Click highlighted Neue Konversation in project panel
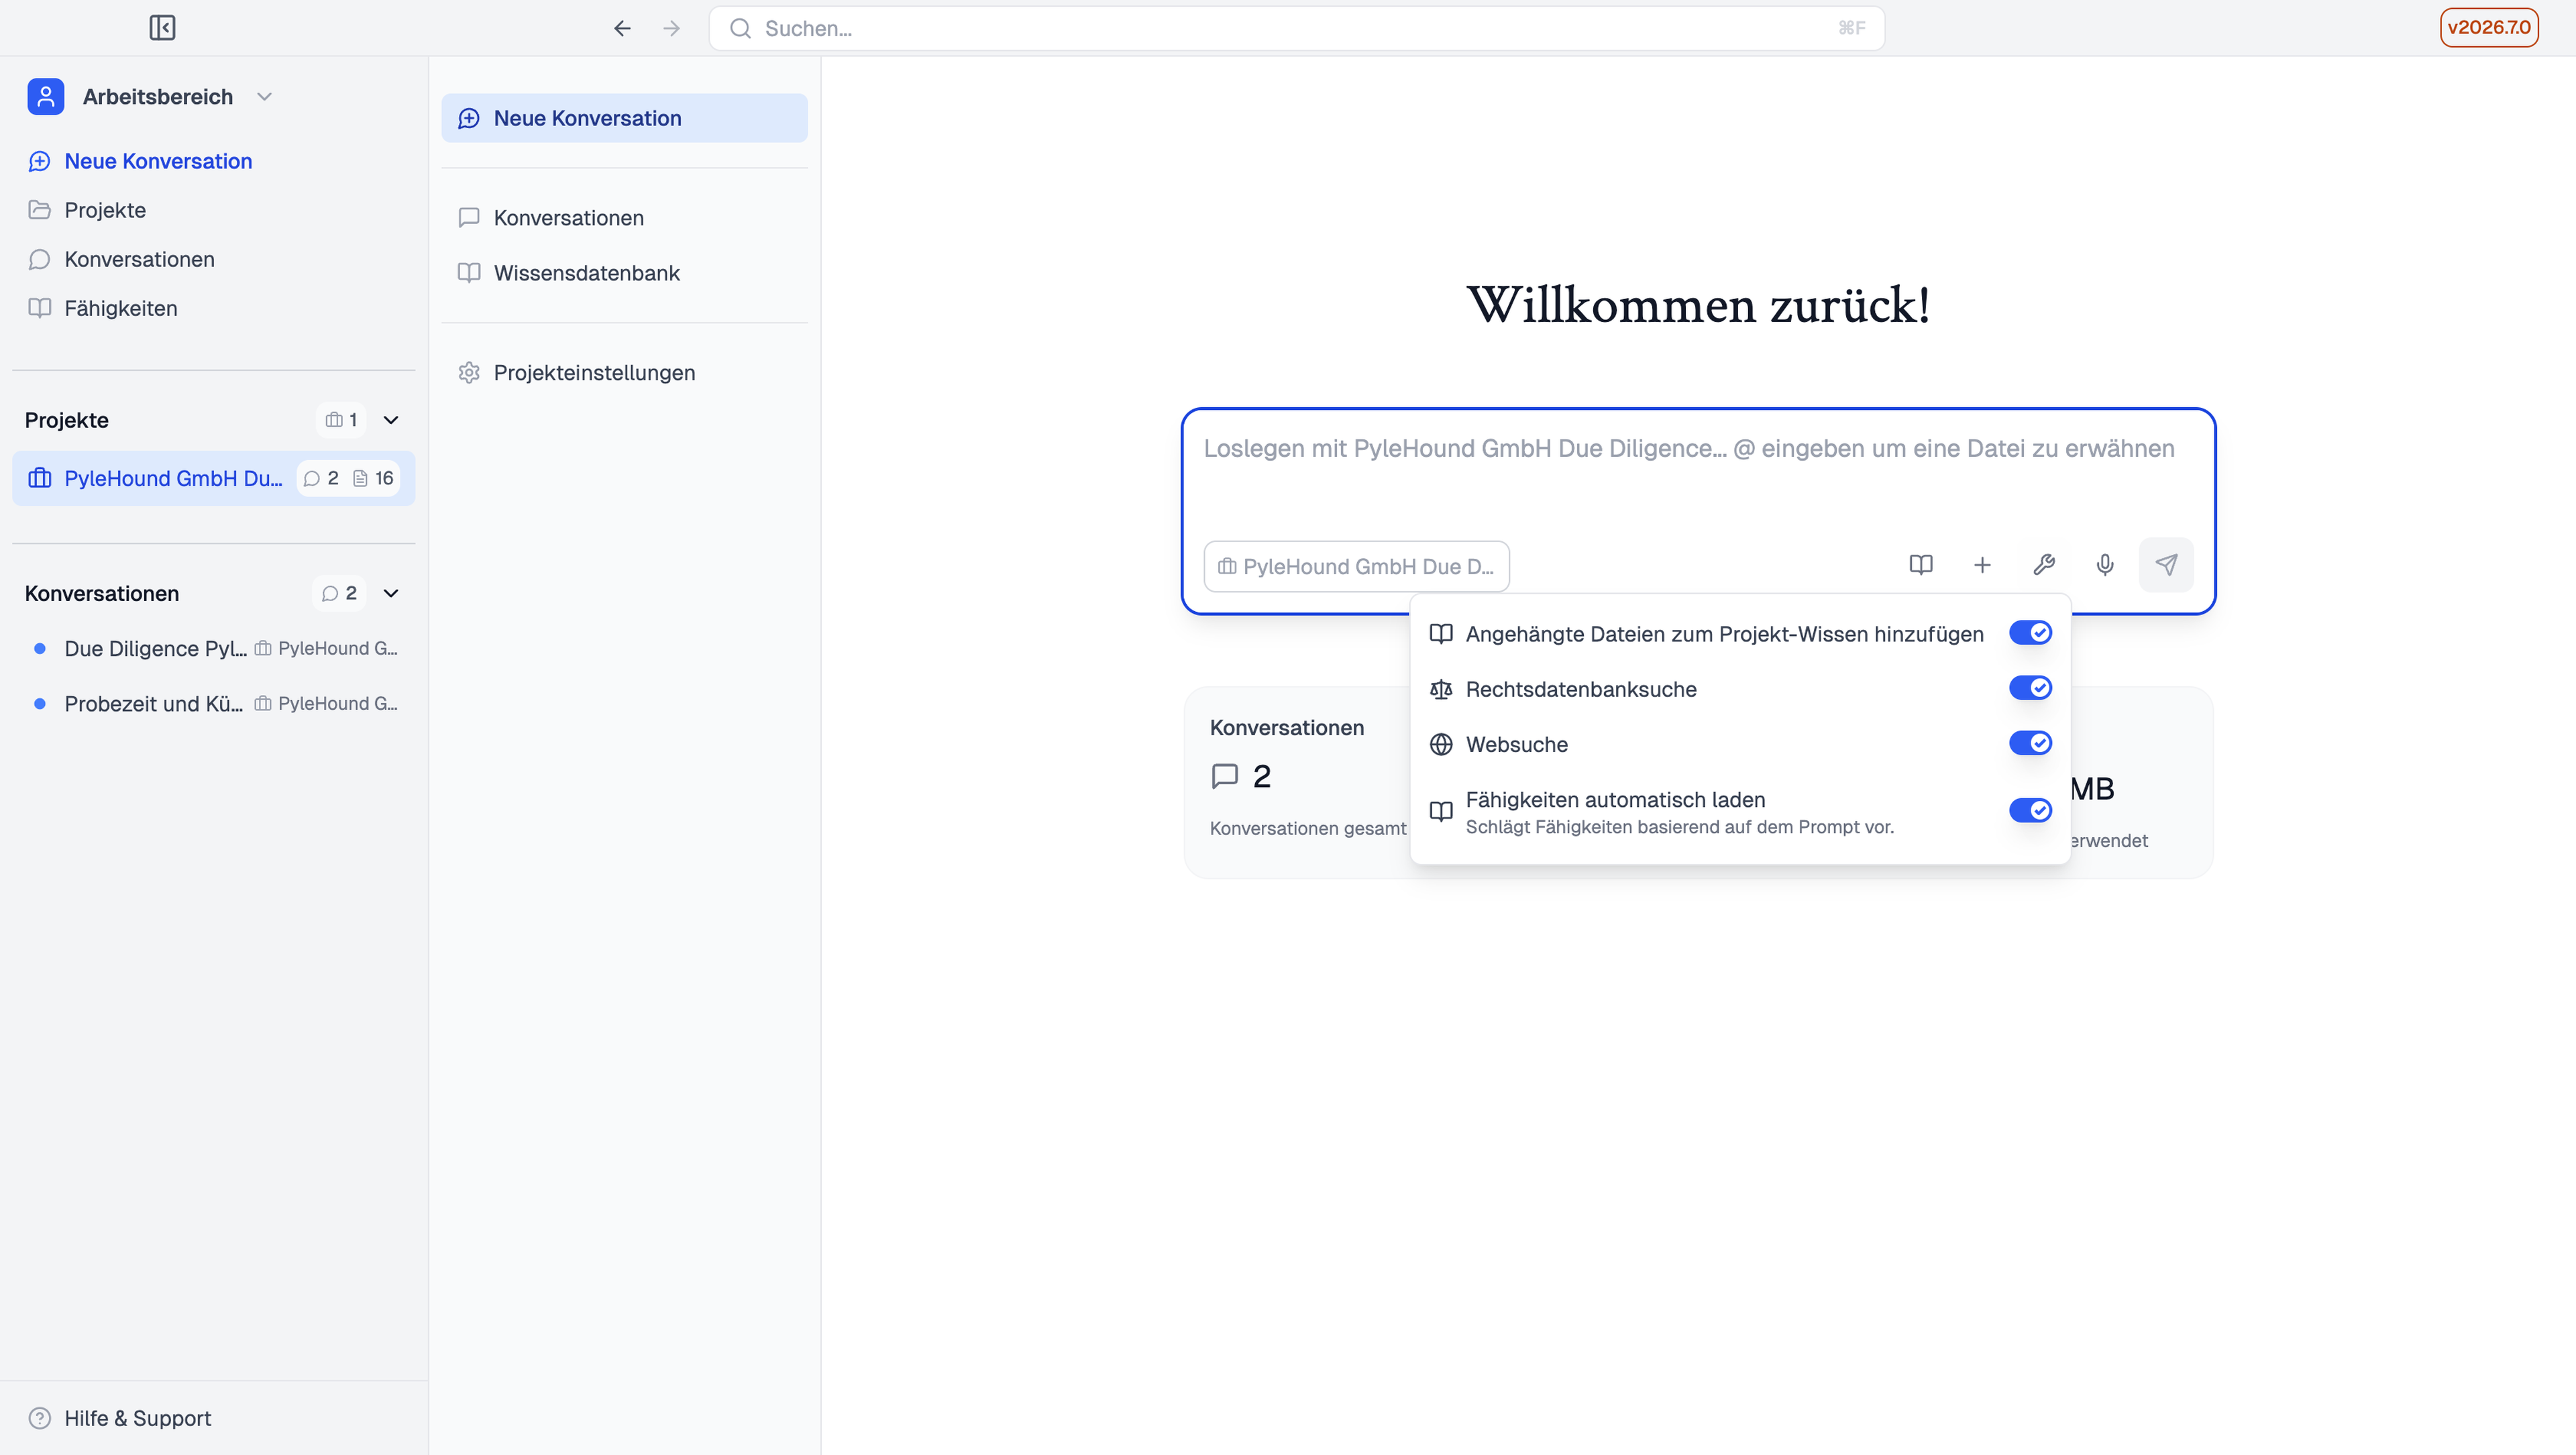 tap(624, 118)
